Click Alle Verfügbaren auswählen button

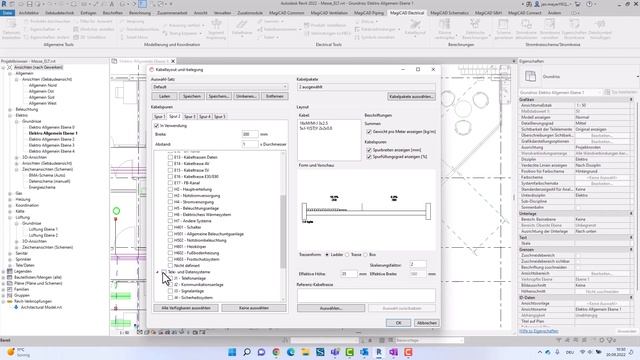pyautogui.click(x=186, y=308)
